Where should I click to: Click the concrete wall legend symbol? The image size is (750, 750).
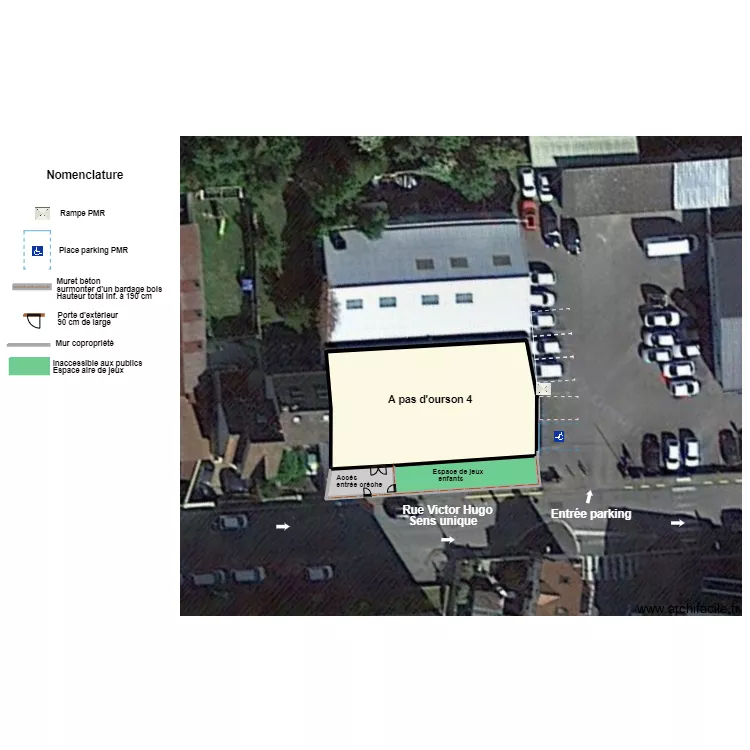pos(32,288)
